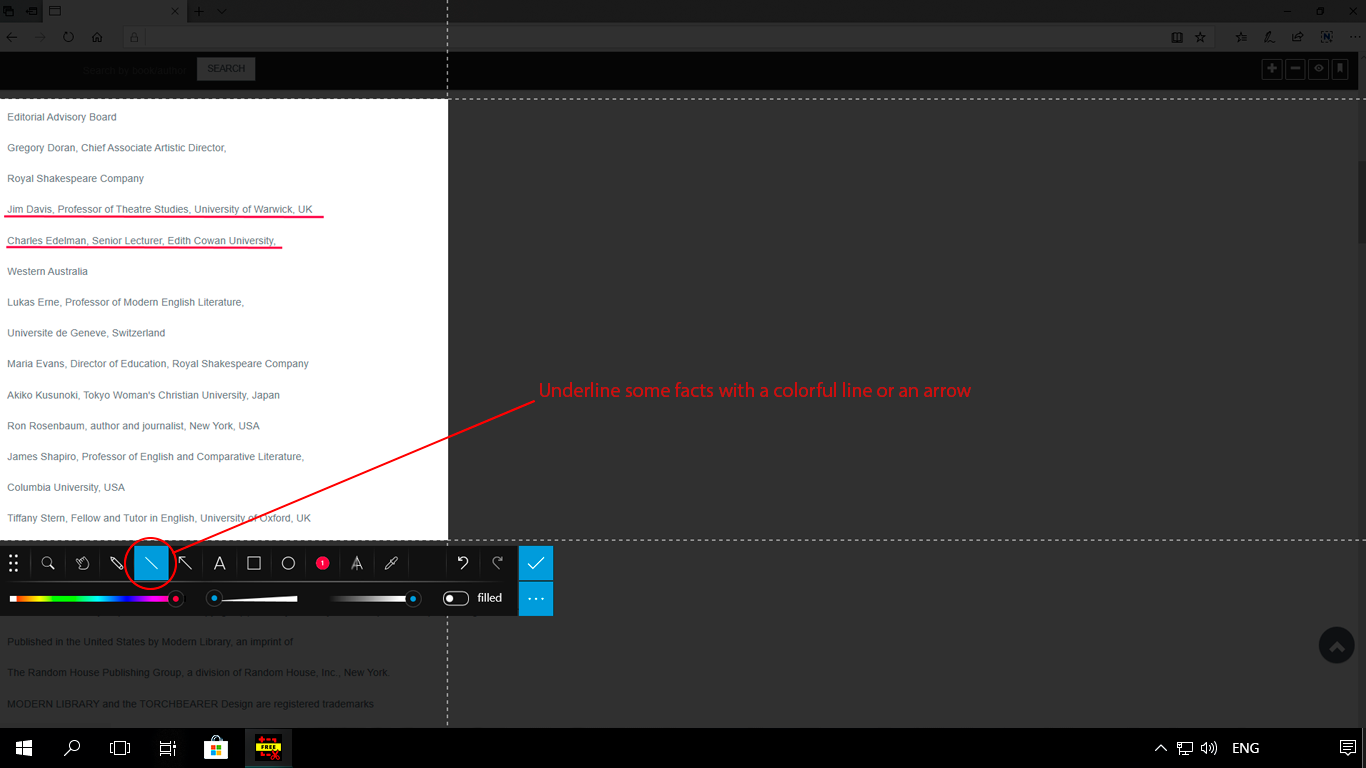The width and height of the screenshot is (1366, 768).
Task: Select the numbered step marker tool
Action: pos(322,563)
